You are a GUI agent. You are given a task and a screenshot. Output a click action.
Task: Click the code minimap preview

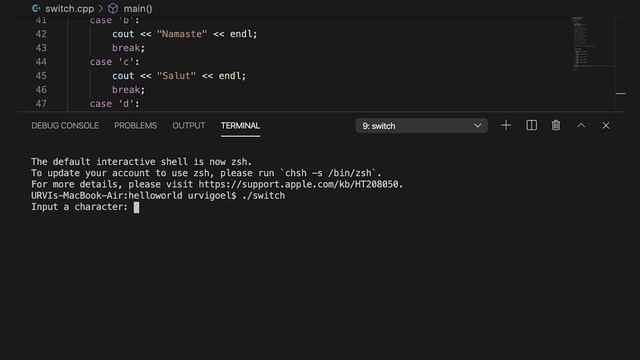point(584,43)
